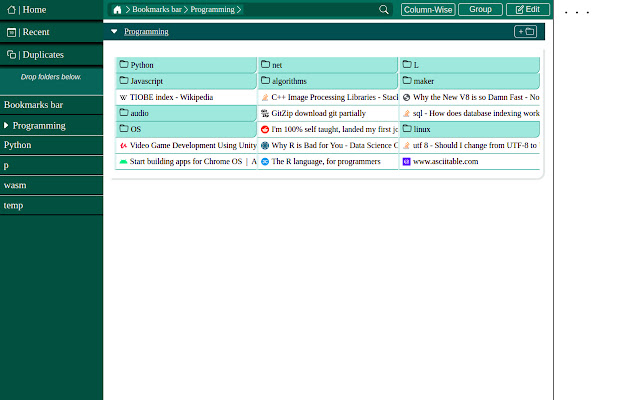Click the maker folder icon

pyautogui.click(x=407, y=81)
